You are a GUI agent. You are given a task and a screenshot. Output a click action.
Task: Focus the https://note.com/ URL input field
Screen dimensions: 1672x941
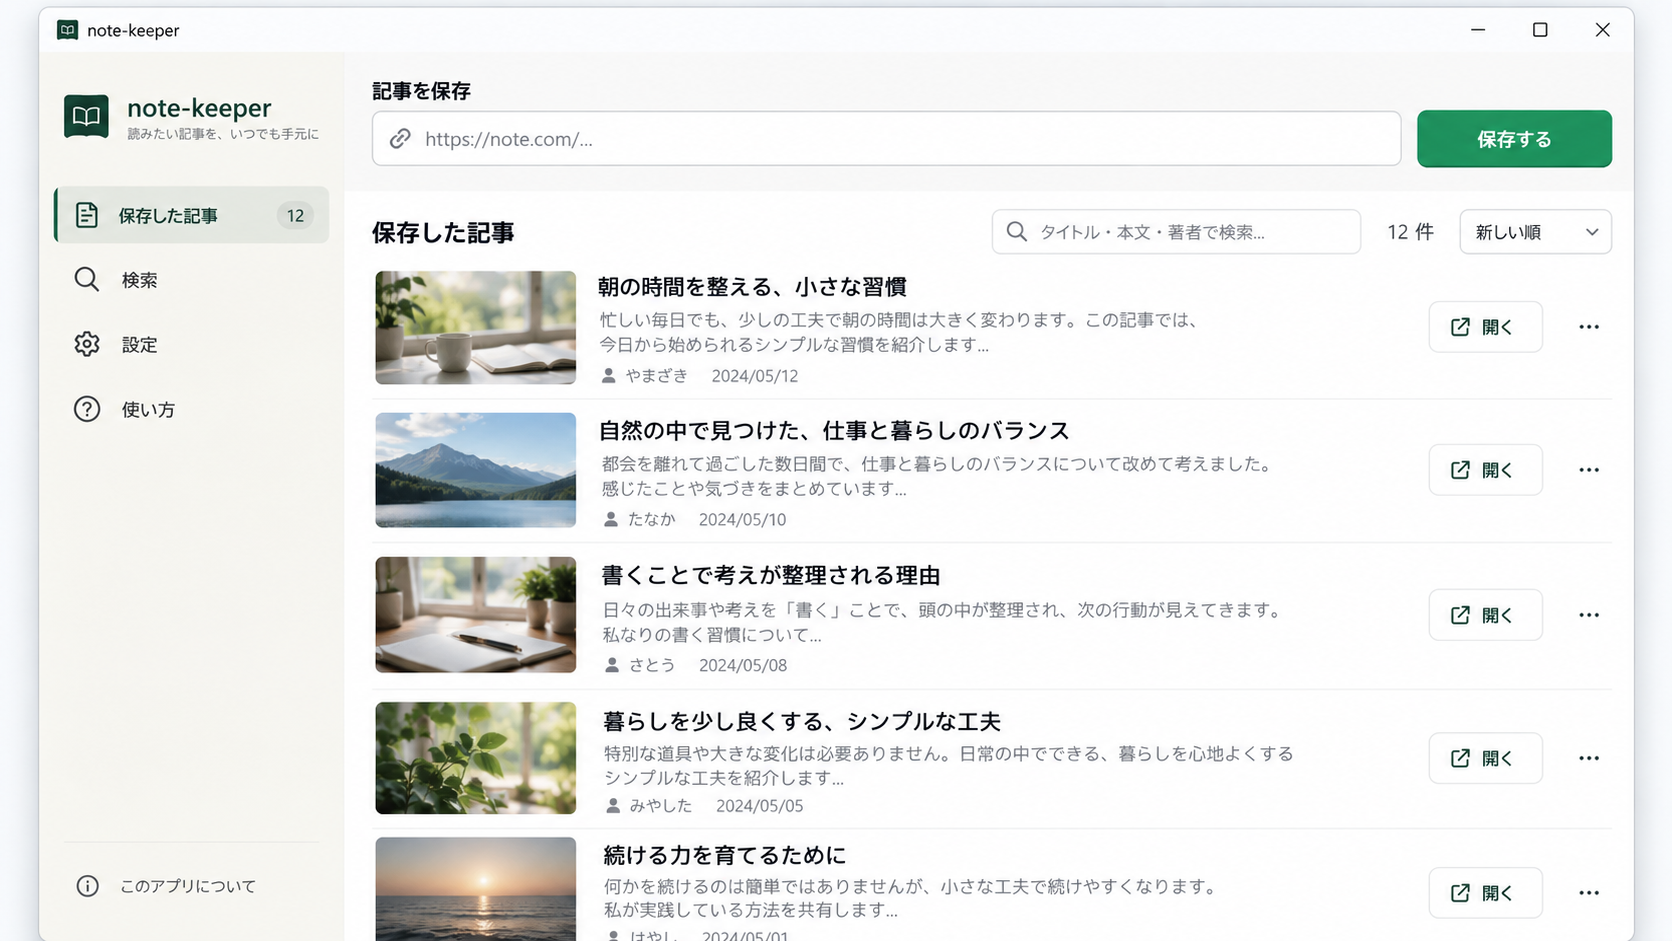(886, 138)
